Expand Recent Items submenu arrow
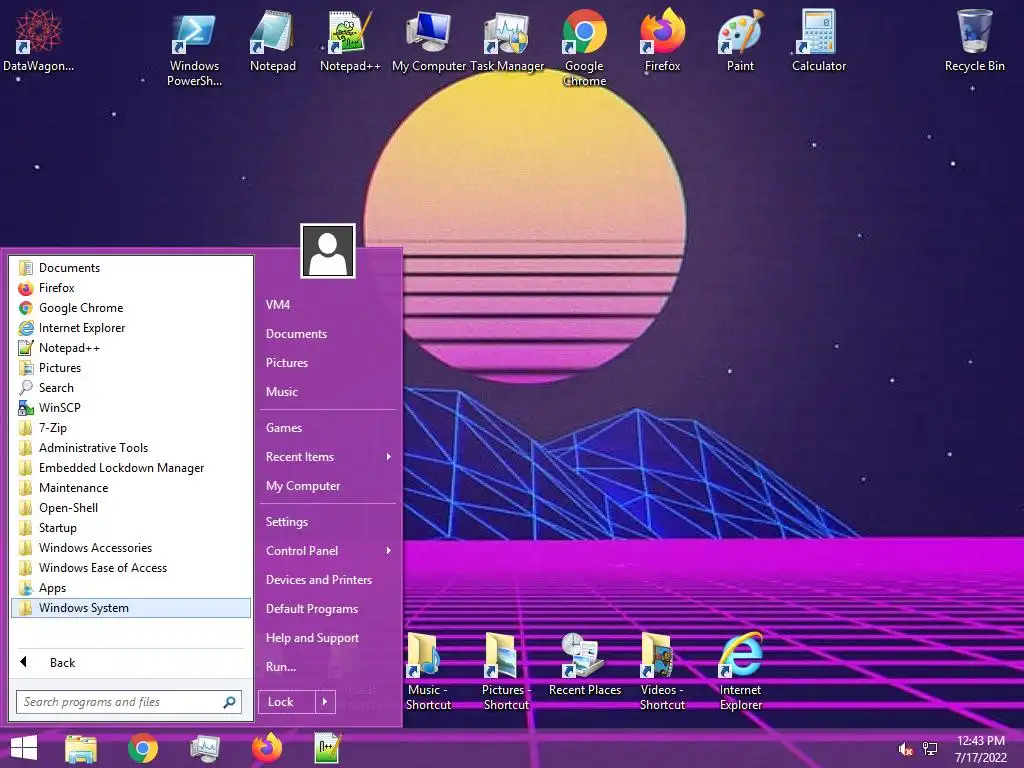Screen dimensions: 1024x768 point(389,456)
